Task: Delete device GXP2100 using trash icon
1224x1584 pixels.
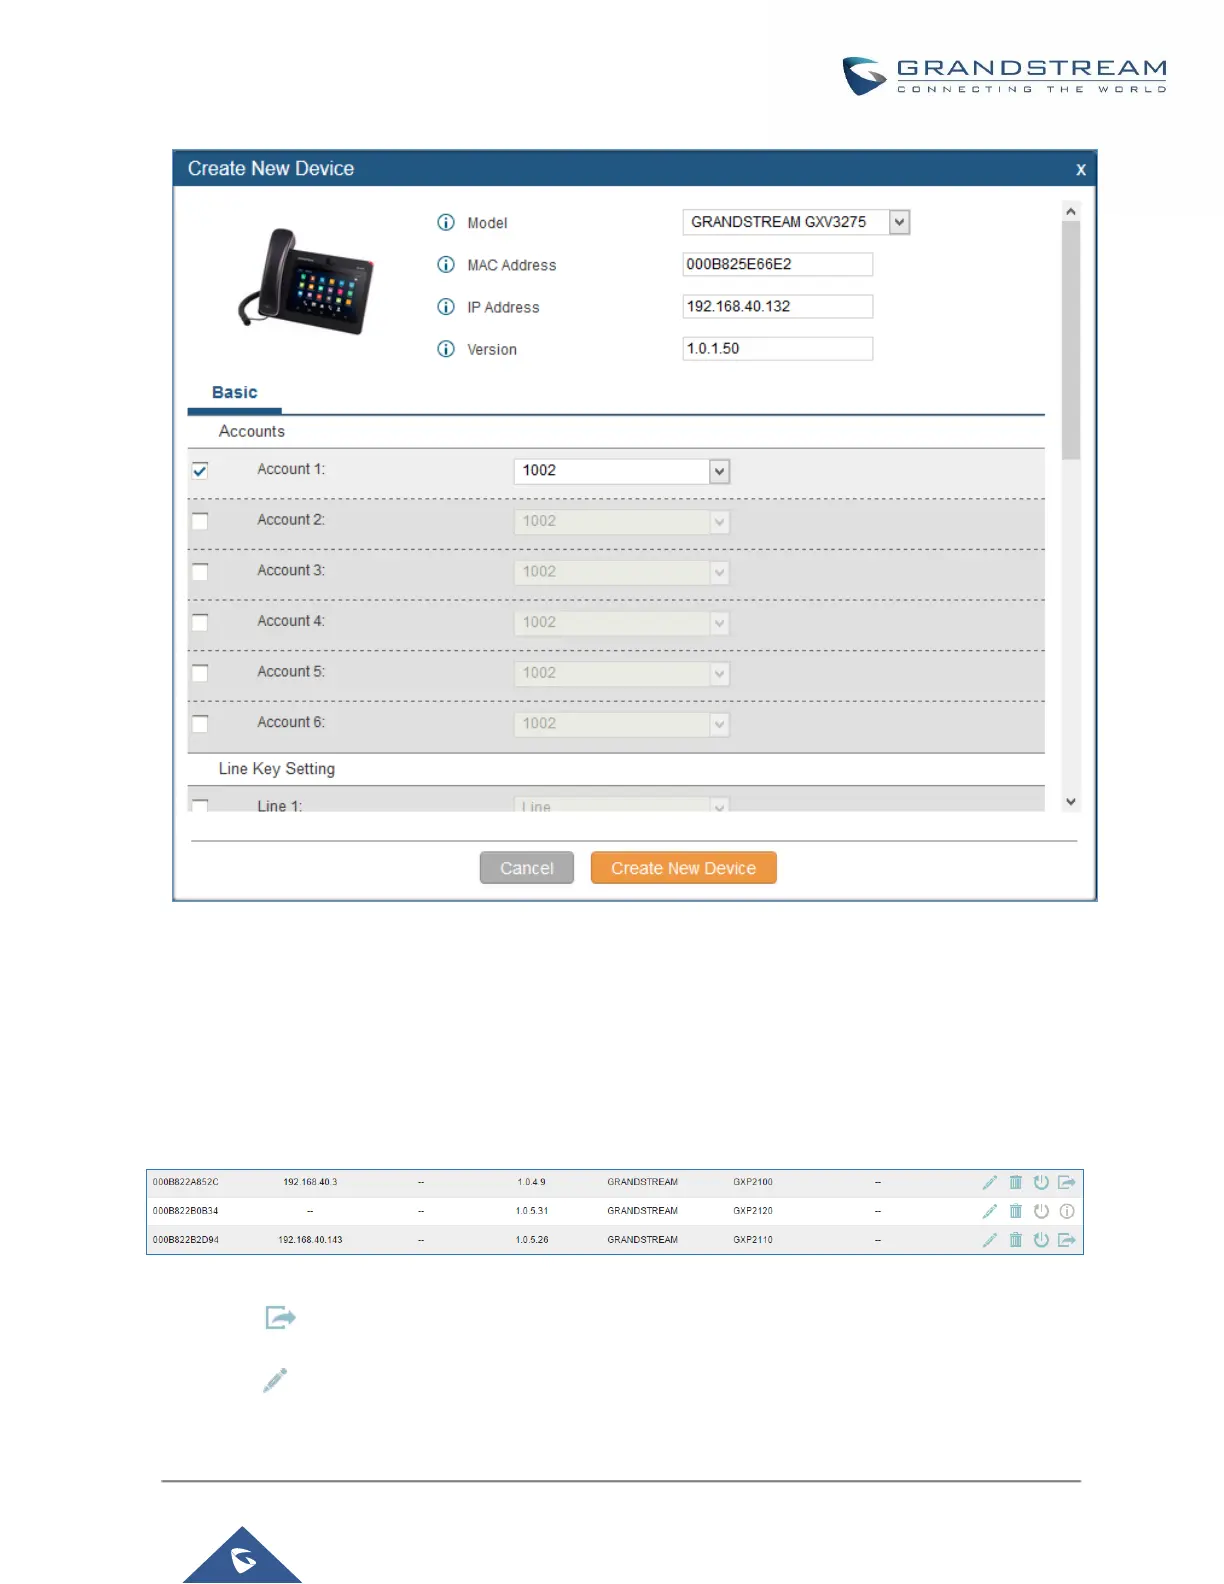Action: point(1016,1182)
